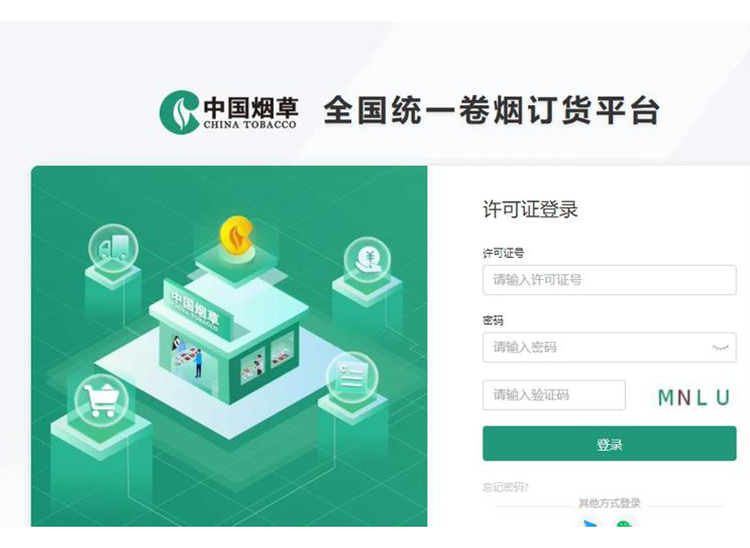This screenshot has height=548, width=750.
Task: Click the delivery truck bubble icon
Action: 113,249
